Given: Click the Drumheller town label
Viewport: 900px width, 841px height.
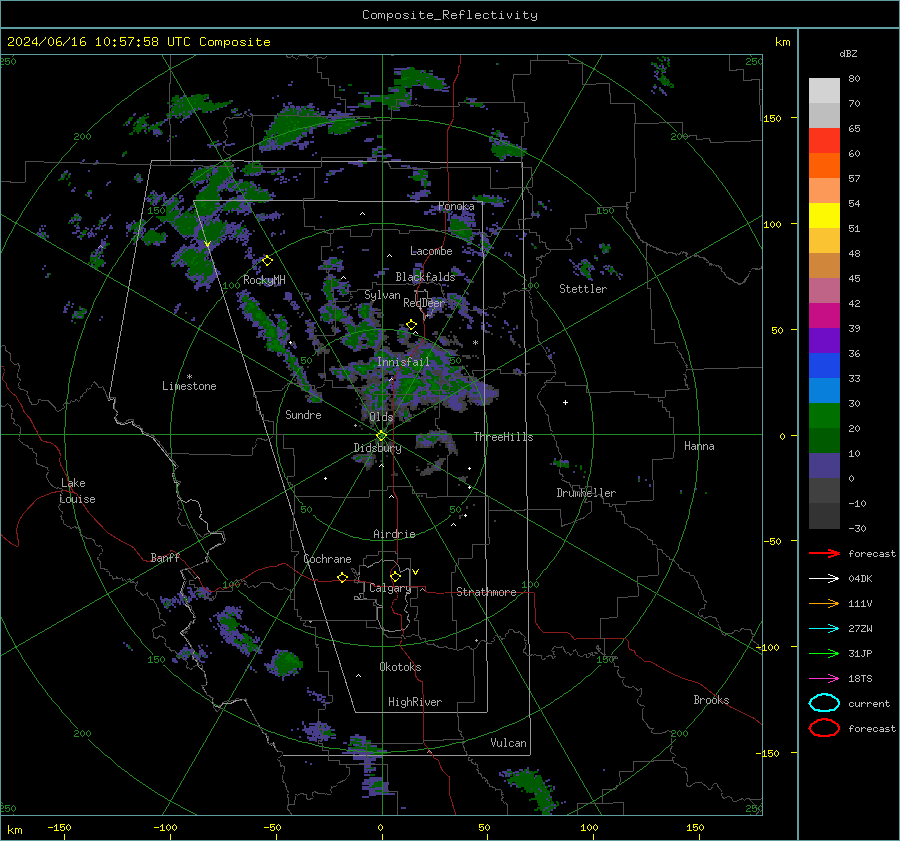Looking at the screenshot, I should (586, 493).
